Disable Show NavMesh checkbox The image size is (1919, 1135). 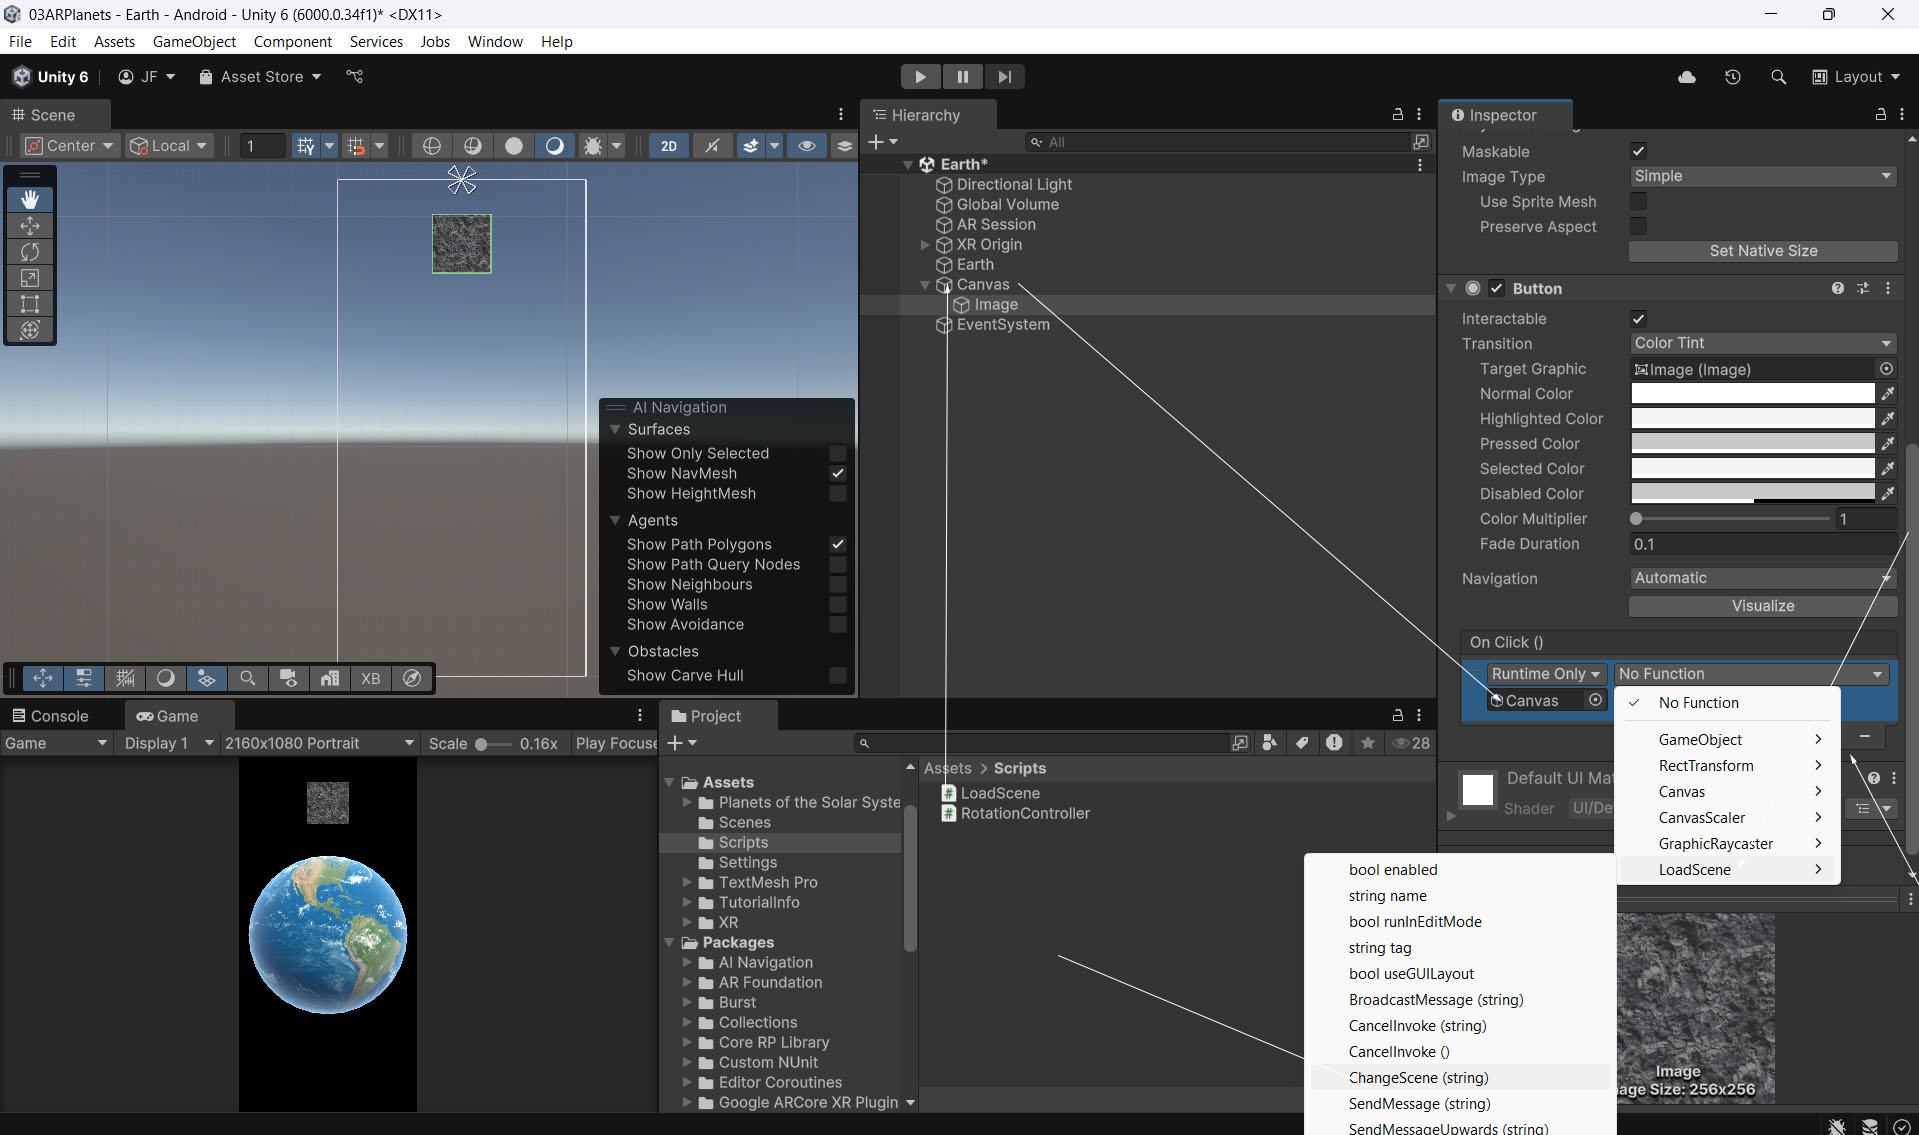coord(838,474)
